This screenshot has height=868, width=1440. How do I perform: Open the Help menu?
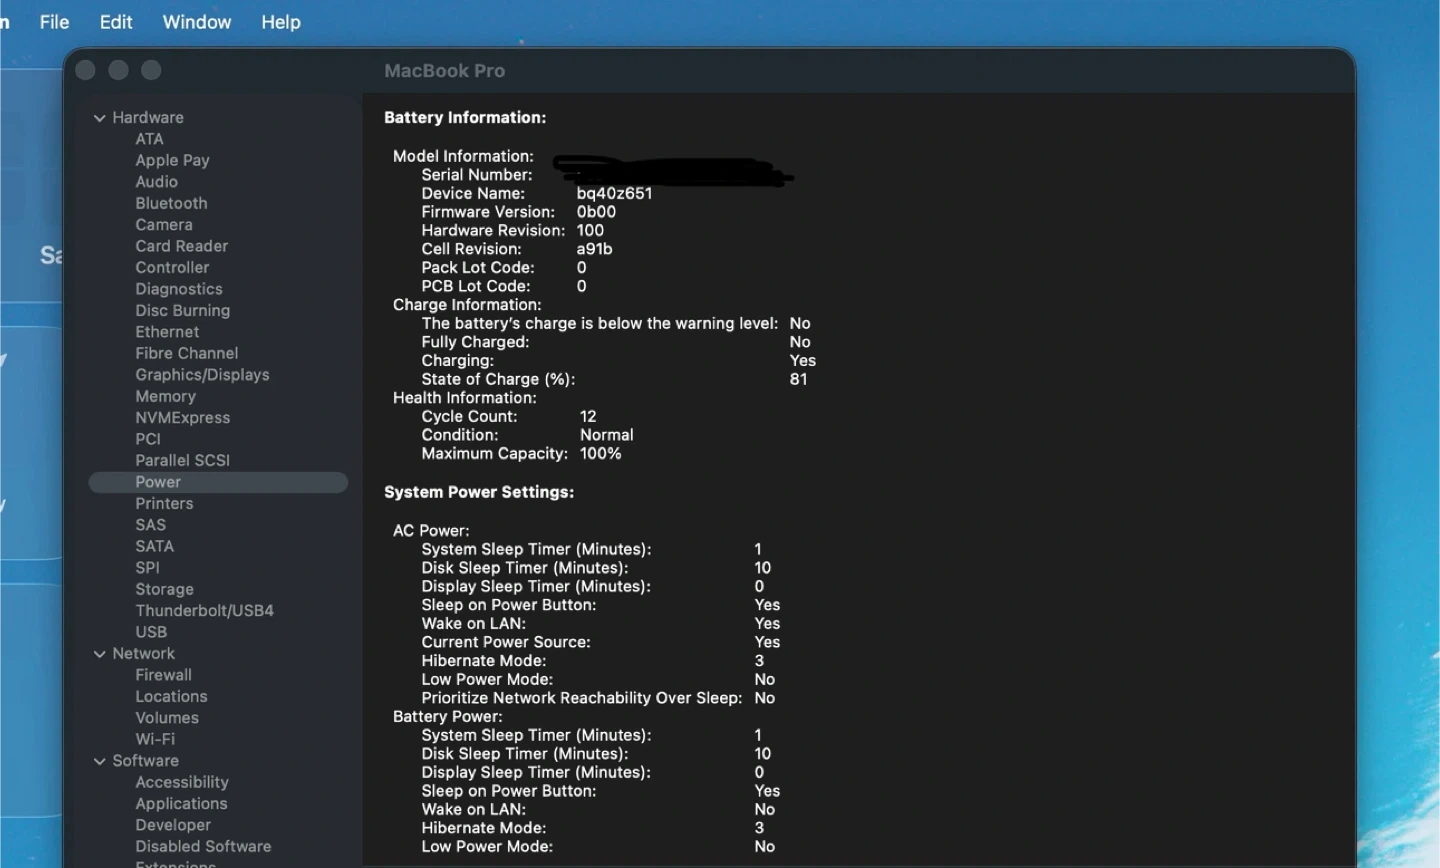280,22
